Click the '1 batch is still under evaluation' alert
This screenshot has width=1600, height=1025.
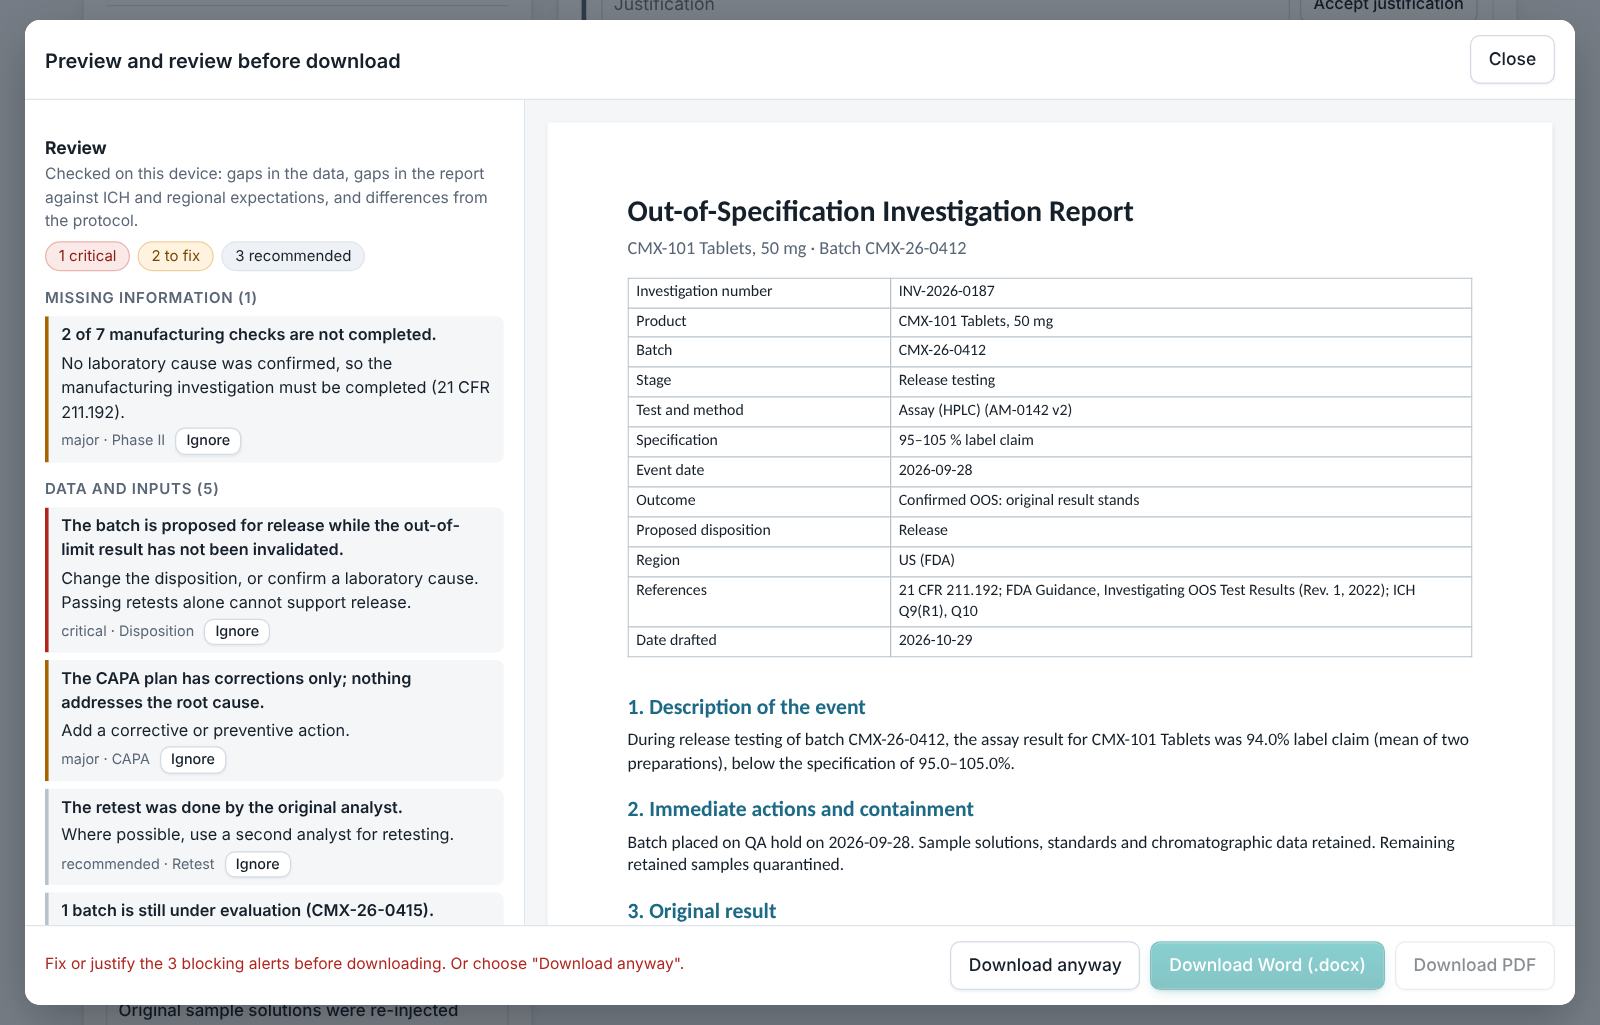tap(274, 909)
